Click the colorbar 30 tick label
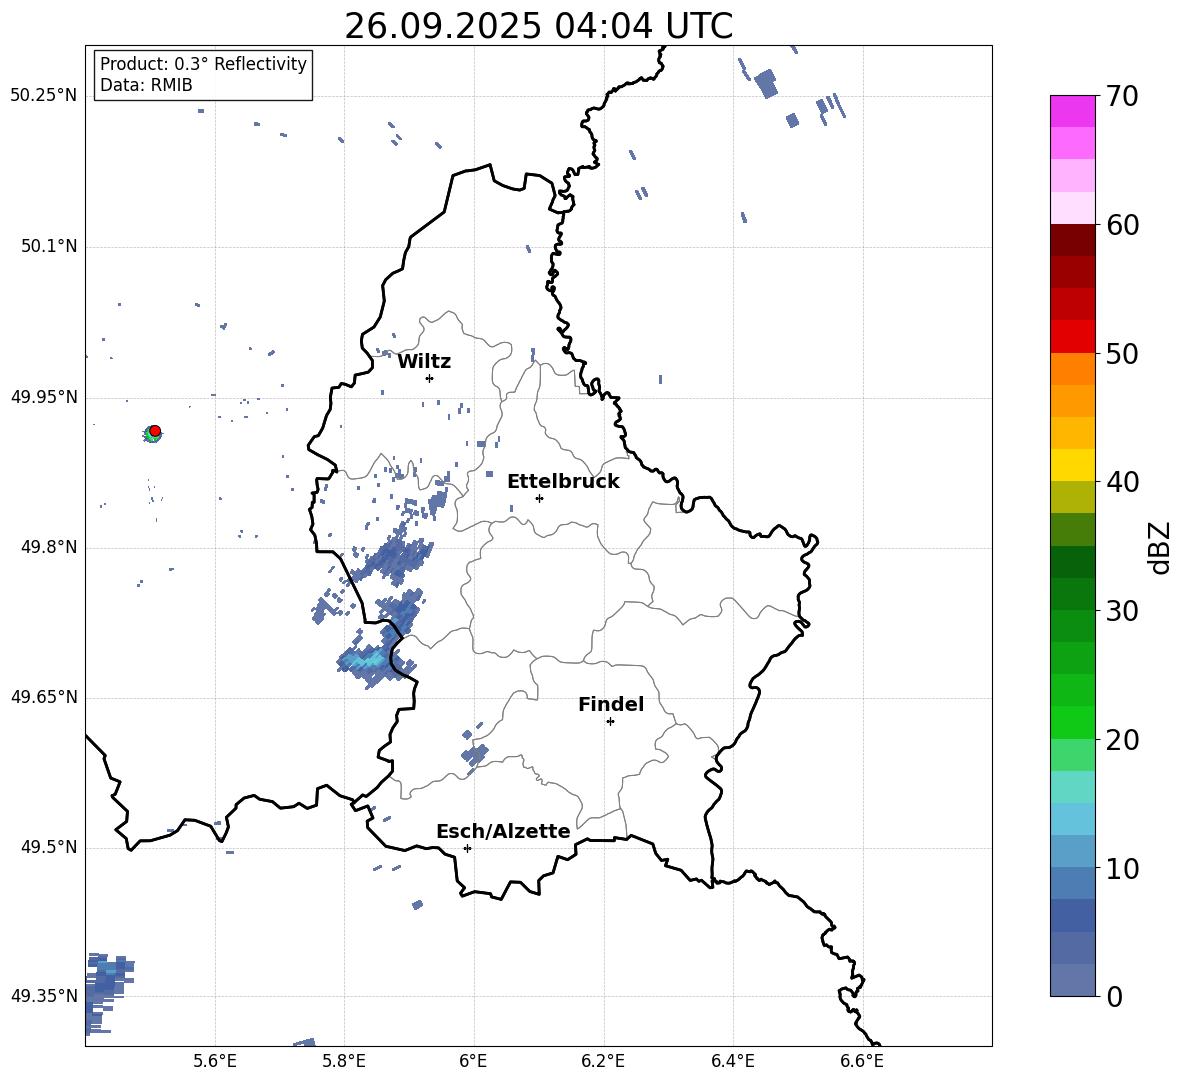 coord(1122,611)
